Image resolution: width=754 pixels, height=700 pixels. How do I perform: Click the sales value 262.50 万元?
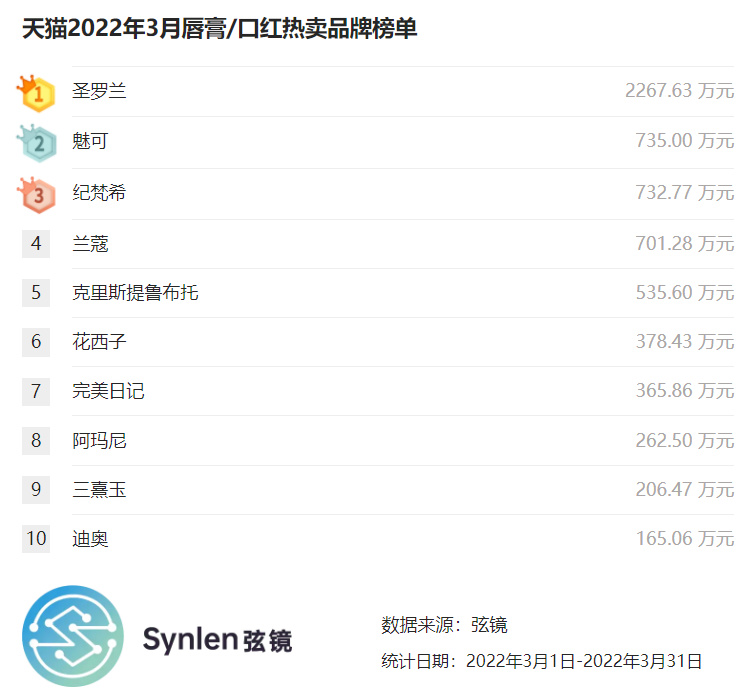click(x=685, y=440)
